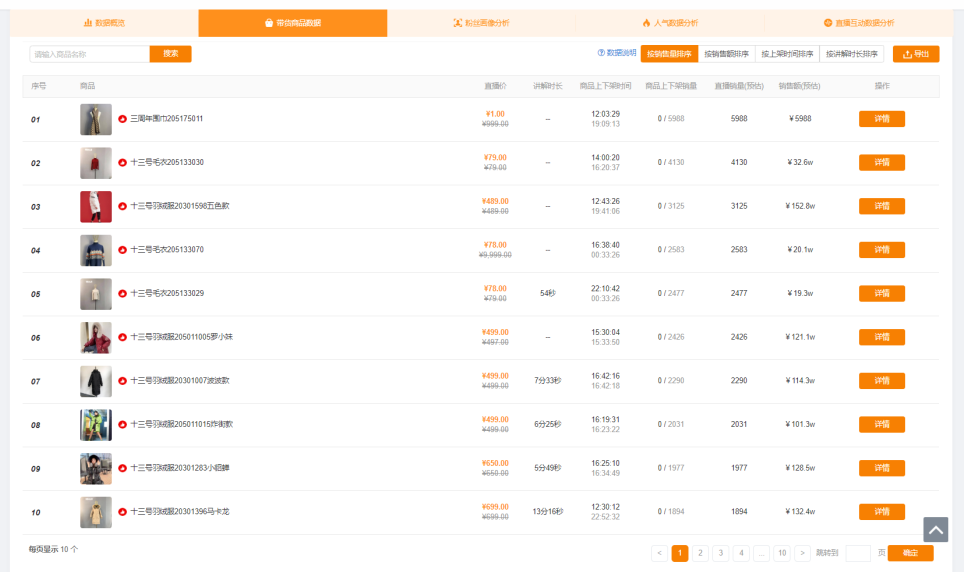Sort by 按讲解时长排序

(x=851, y=54)
